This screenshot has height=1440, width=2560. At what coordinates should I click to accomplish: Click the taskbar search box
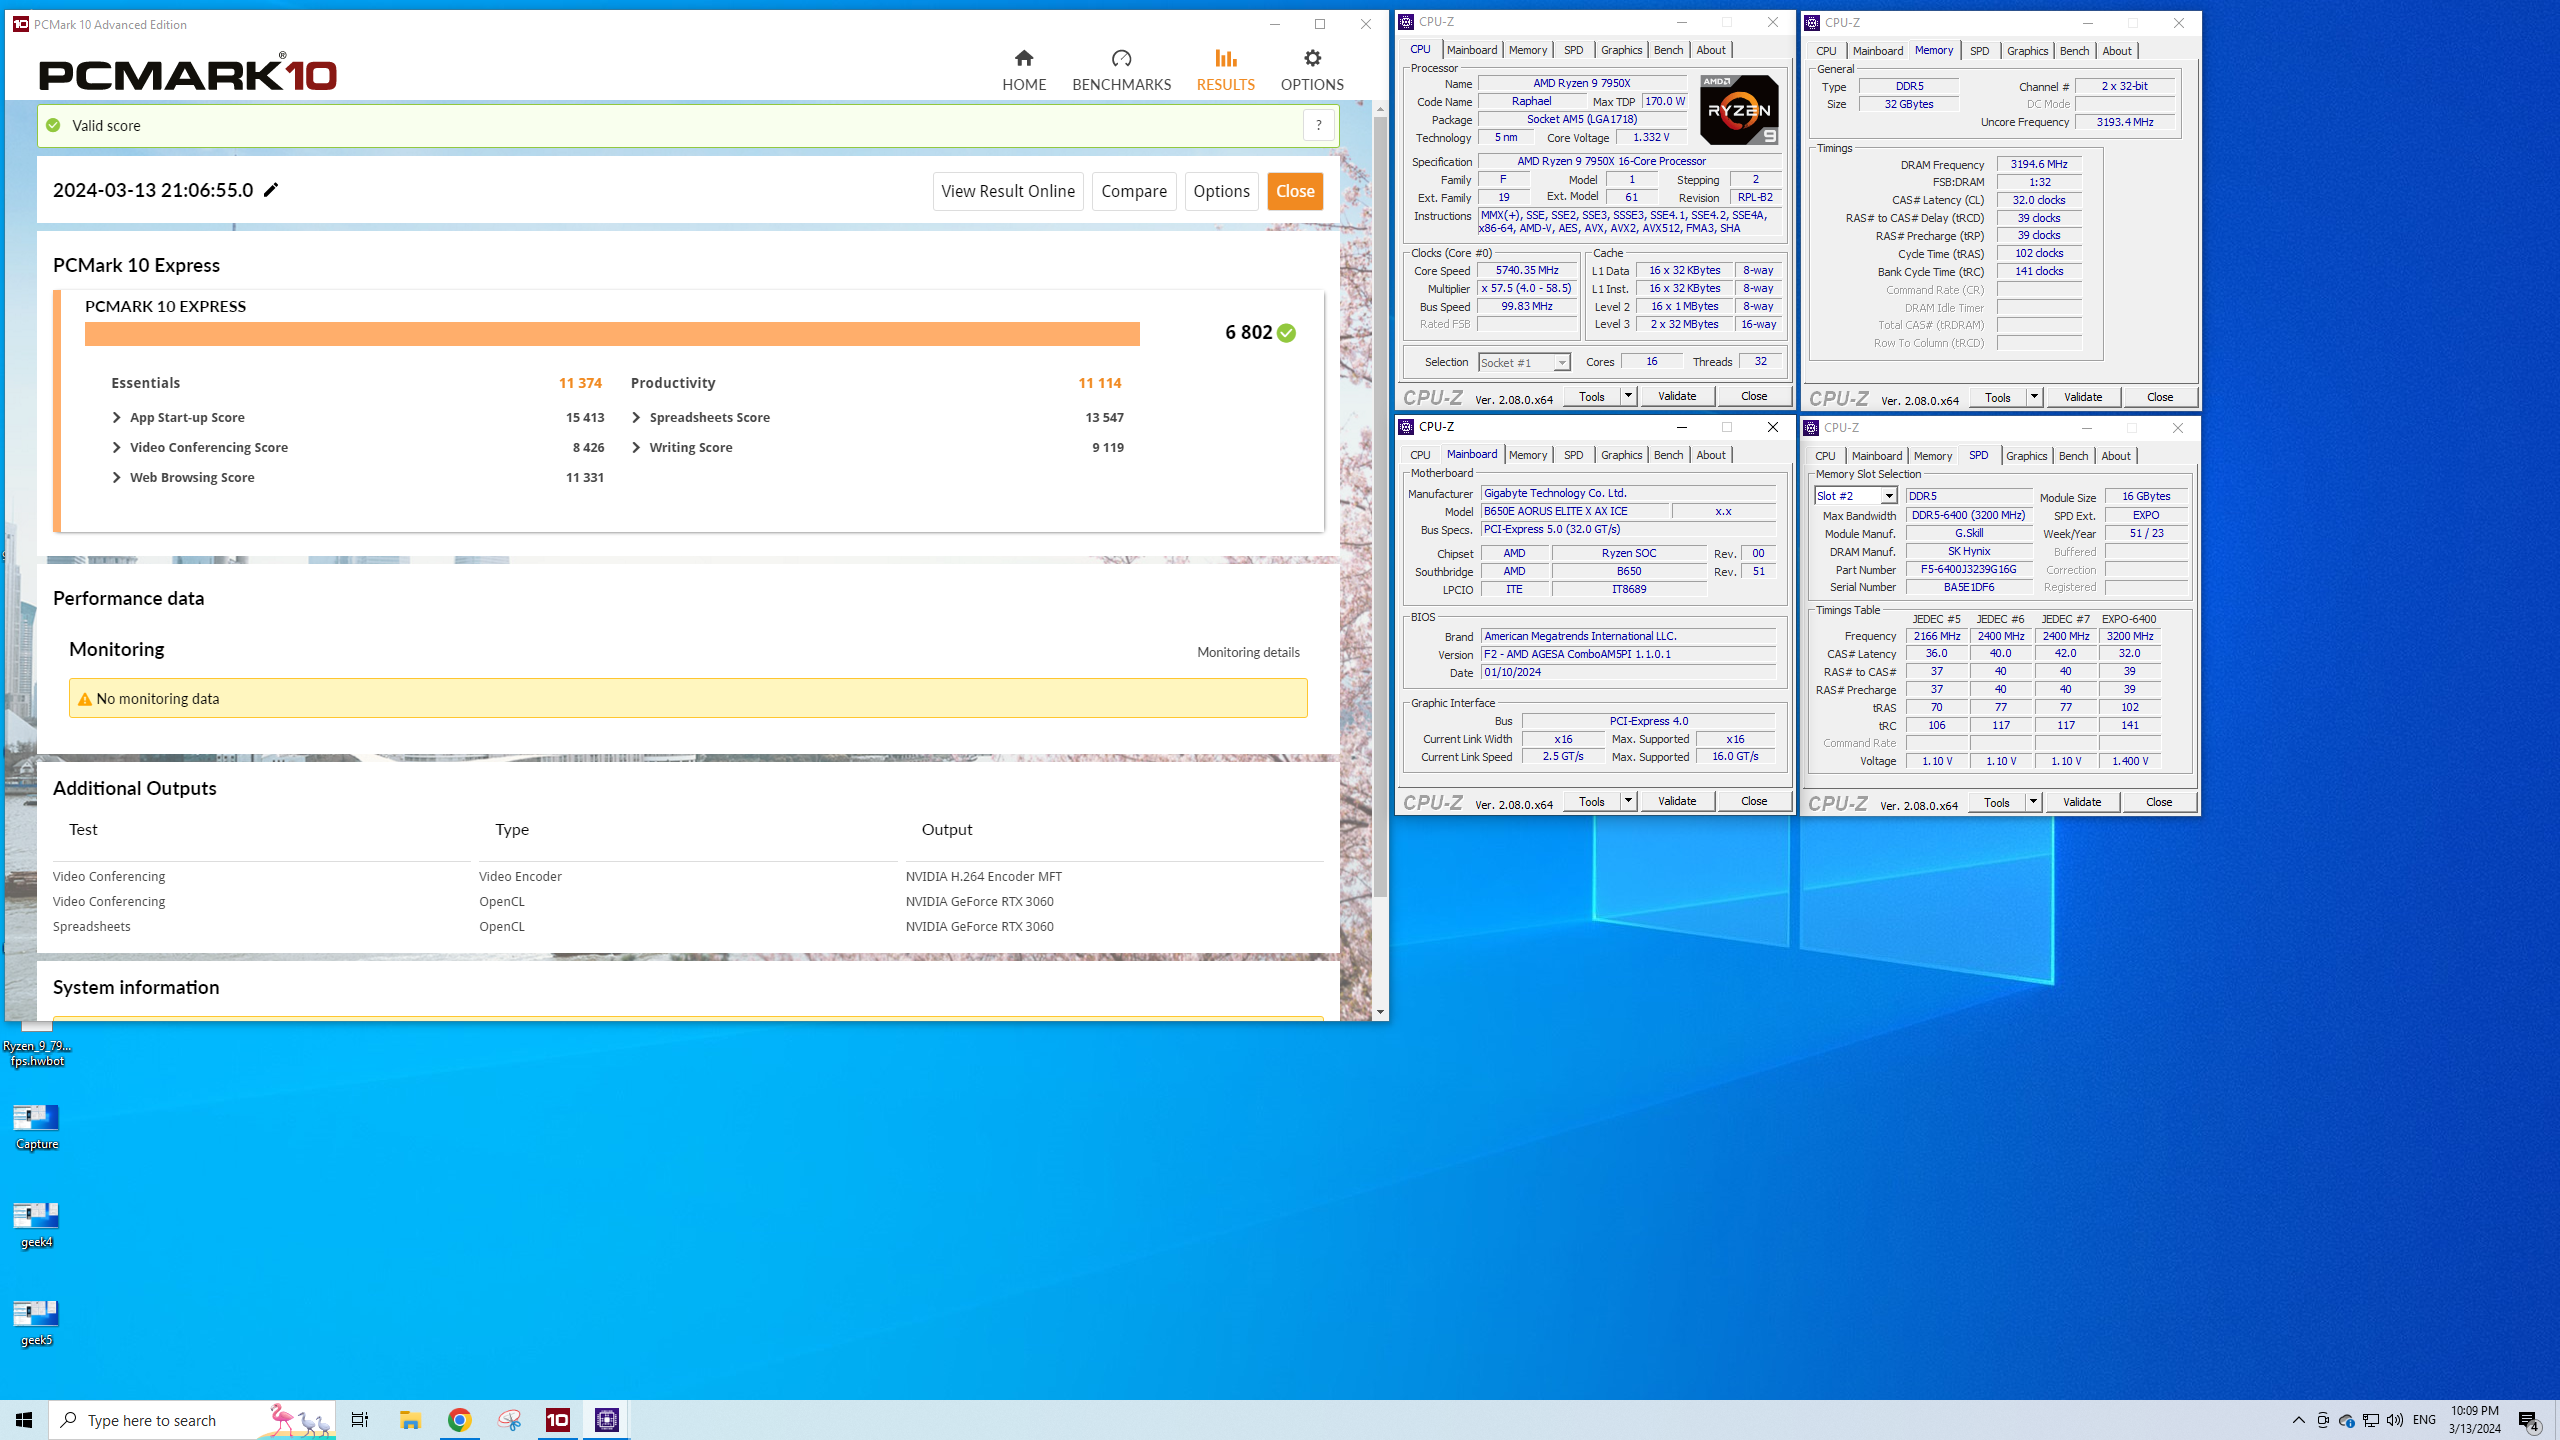tap(192, 1420)
